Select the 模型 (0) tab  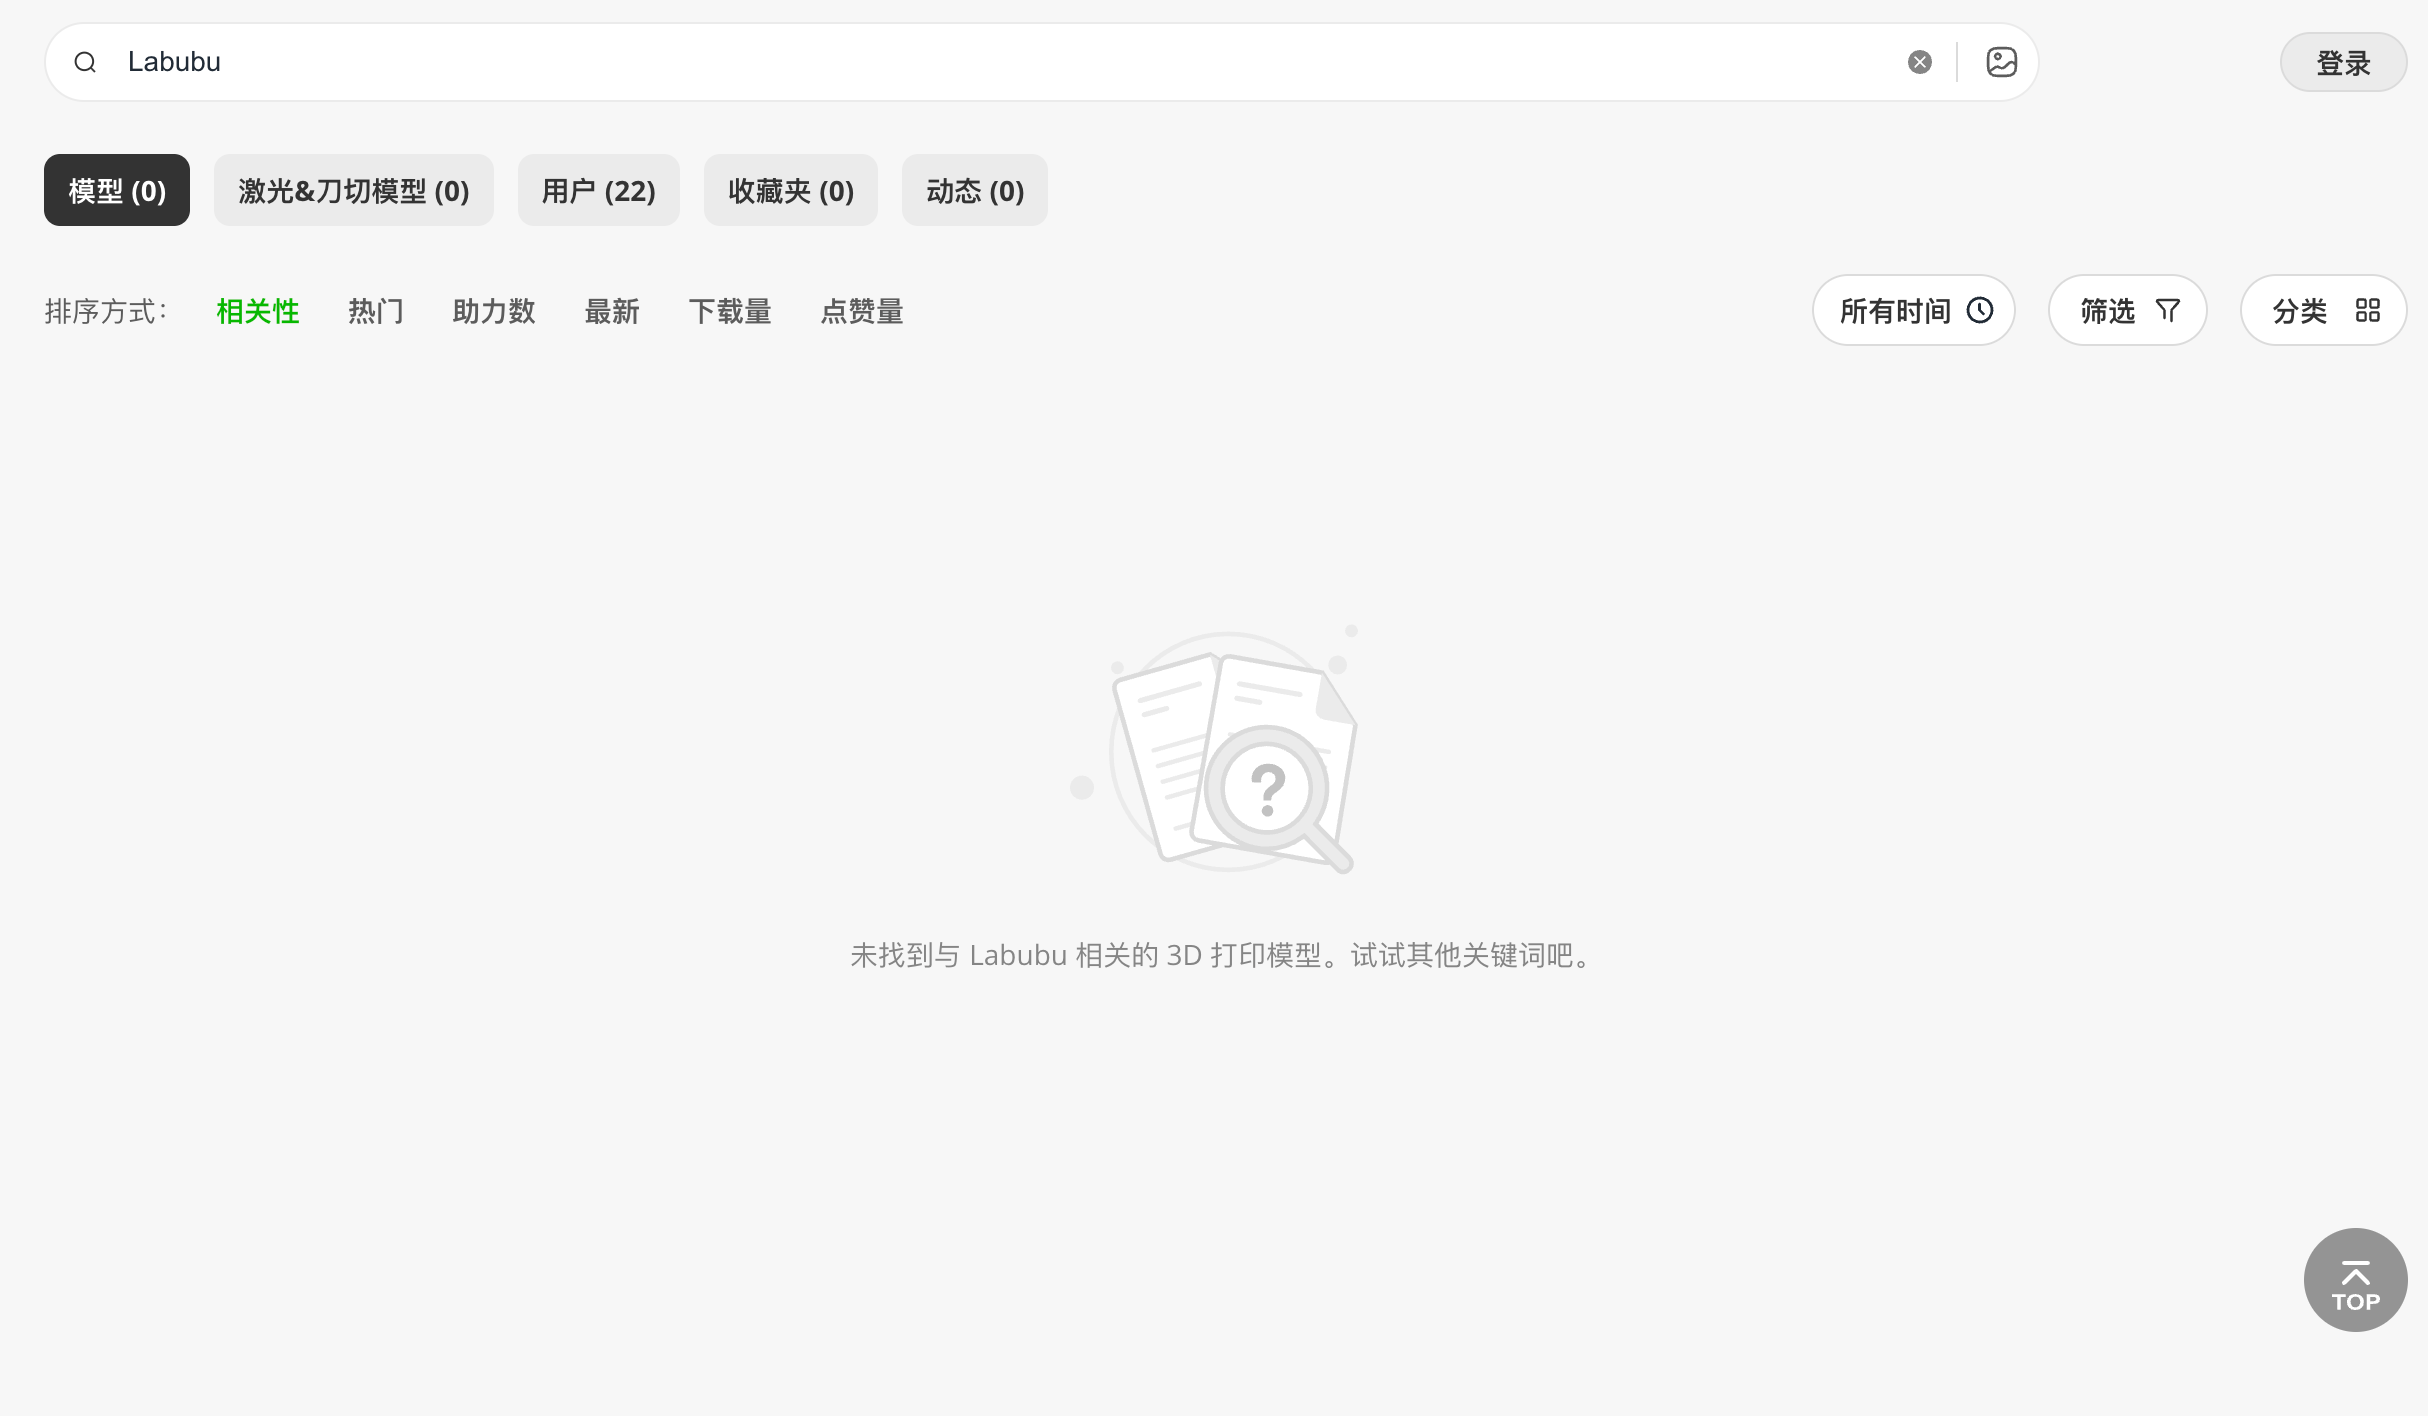coord(117,190)
